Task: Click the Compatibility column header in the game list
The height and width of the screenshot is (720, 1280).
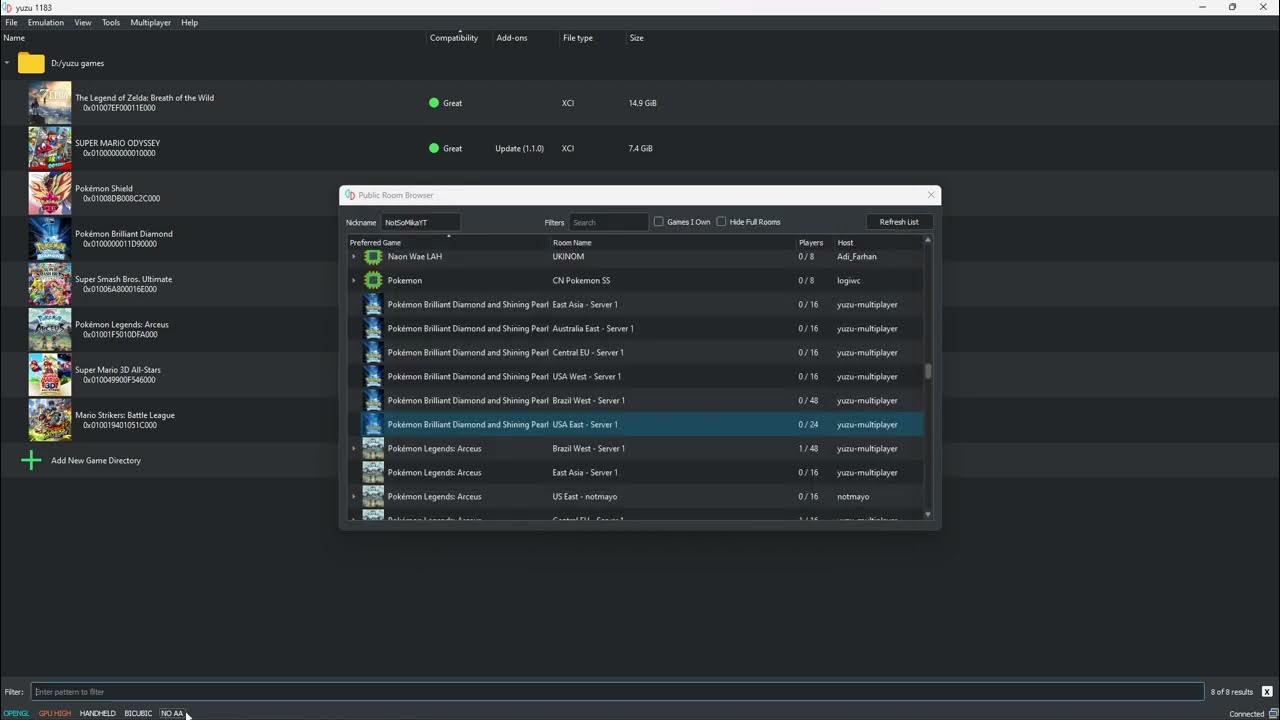Action: (454, 38)
